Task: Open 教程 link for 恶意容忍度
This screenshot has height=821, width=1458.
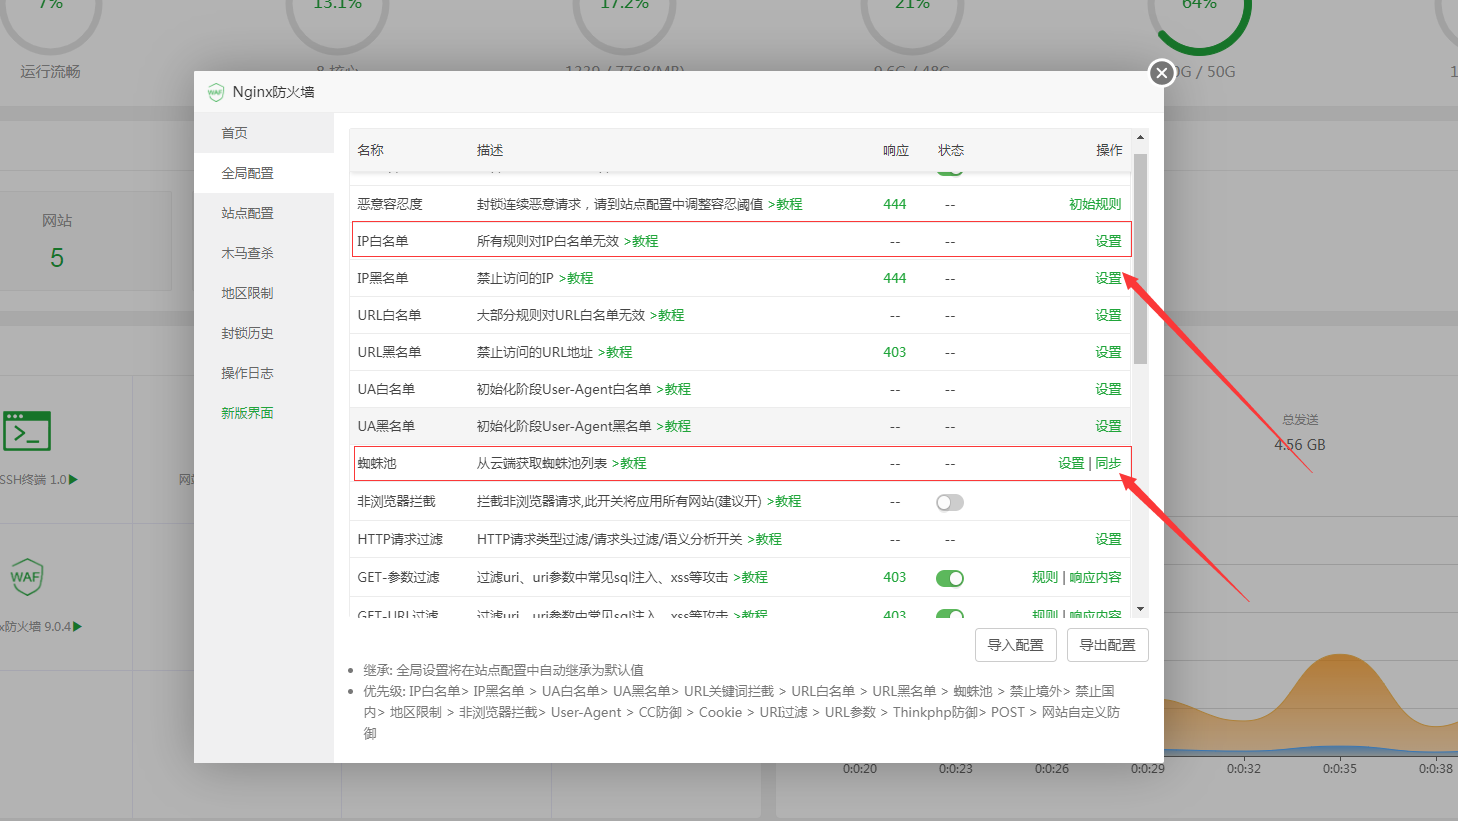Action: click(x=785, y=204)
